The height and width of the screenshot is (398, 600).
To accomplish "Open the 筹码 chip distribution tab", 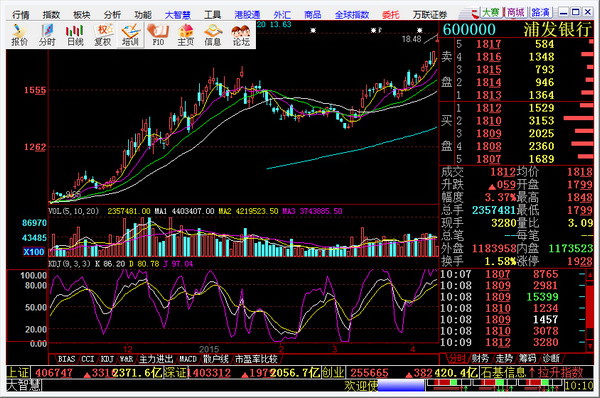I will click(x=527, y=359).
